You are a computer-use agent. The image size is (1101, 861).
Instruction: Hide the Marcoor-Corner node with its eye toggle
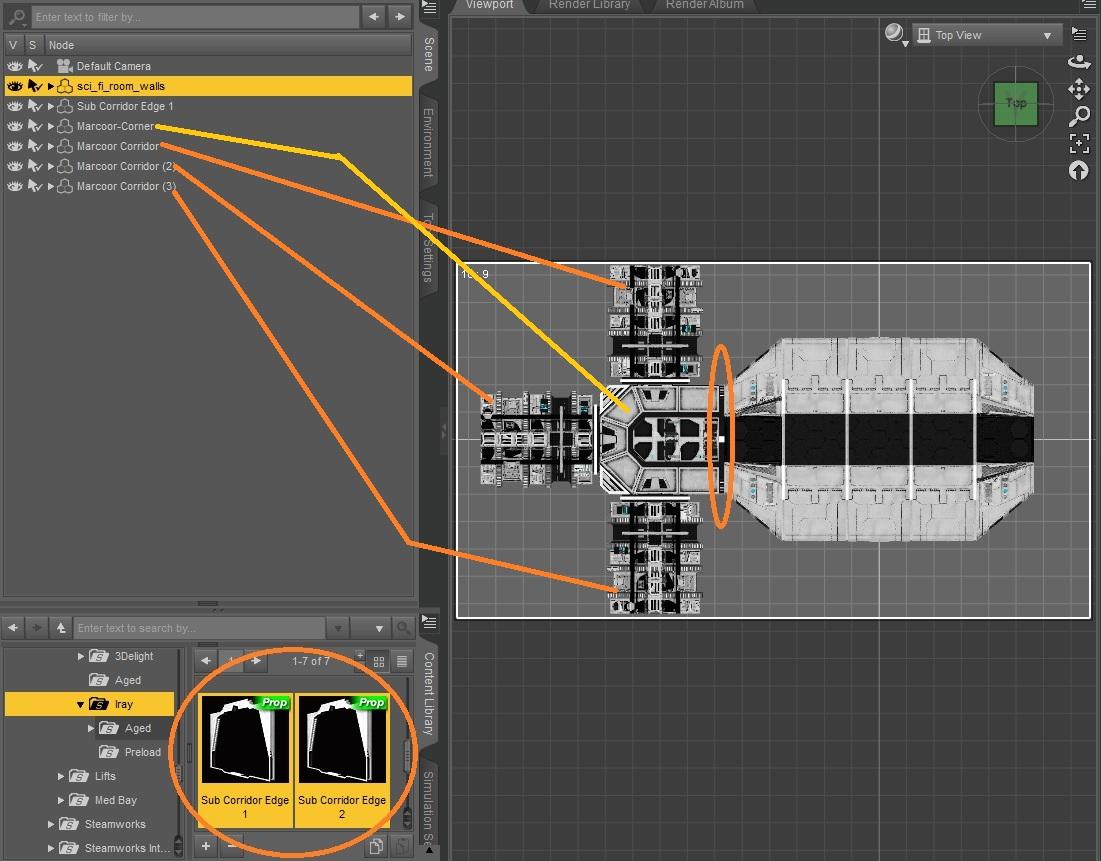pyautogui.click(x=14, y=126)
